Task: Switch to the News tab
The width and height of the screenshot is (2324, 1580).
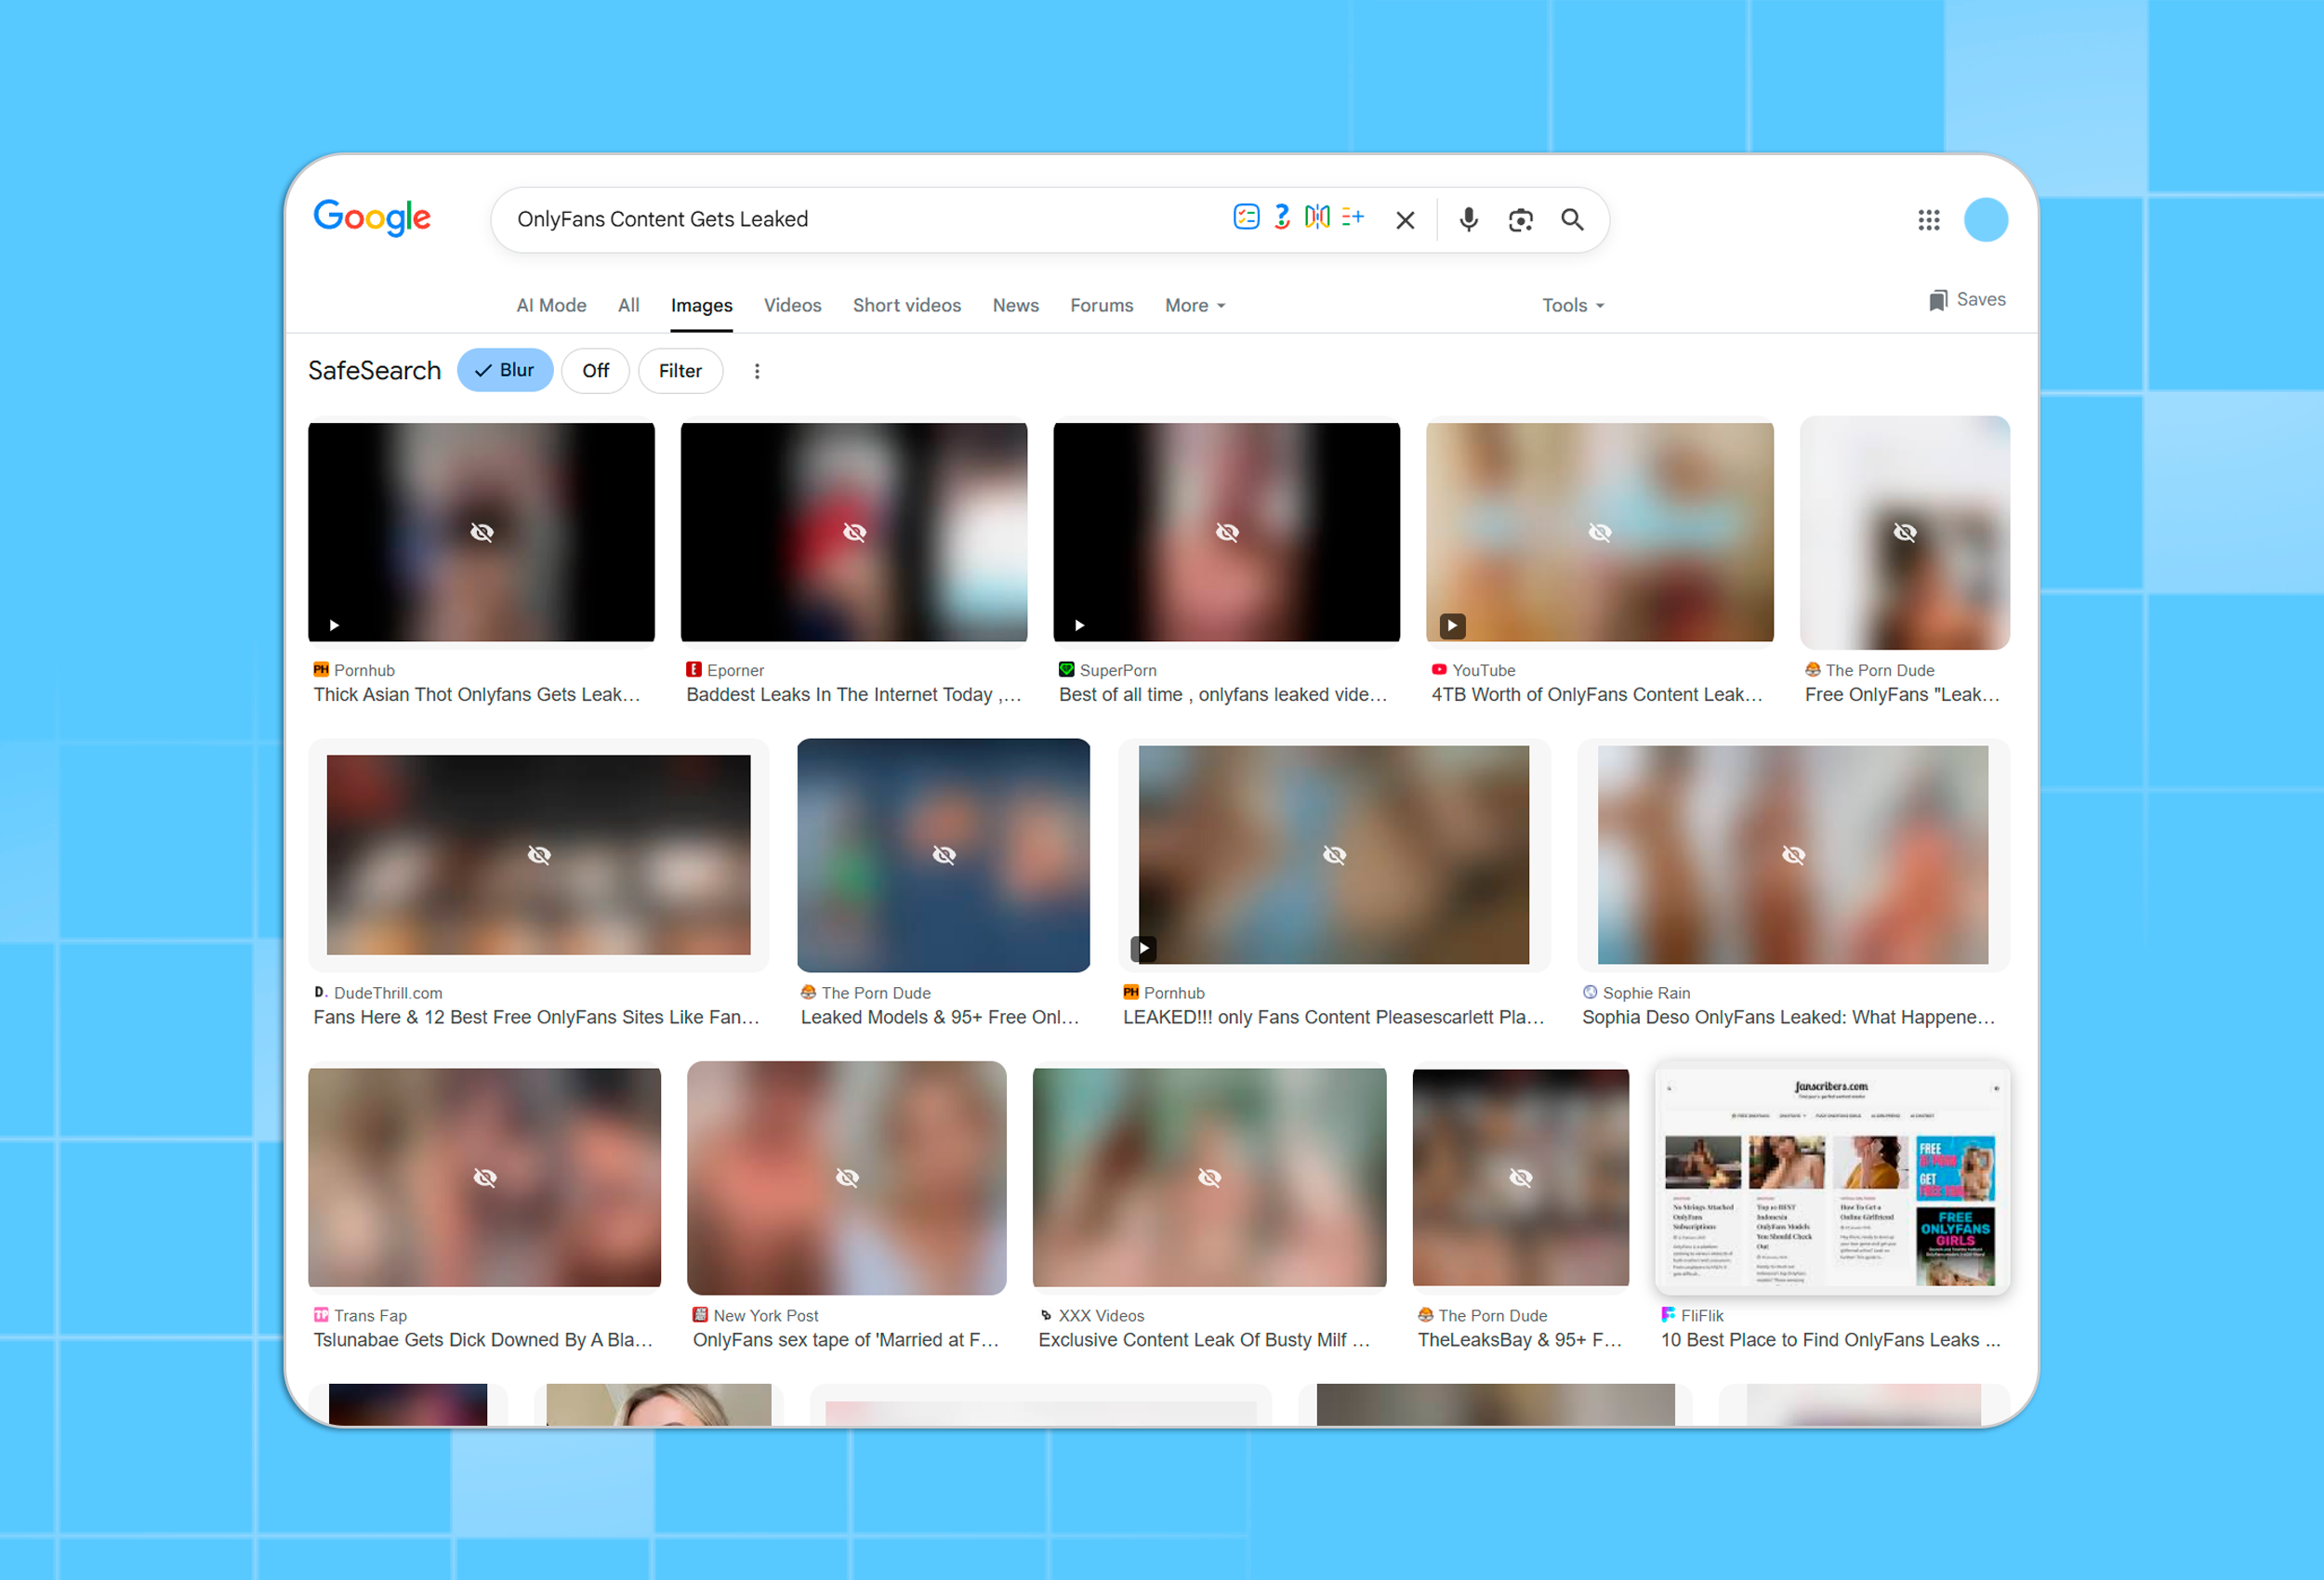Action: pos(1015,306)
